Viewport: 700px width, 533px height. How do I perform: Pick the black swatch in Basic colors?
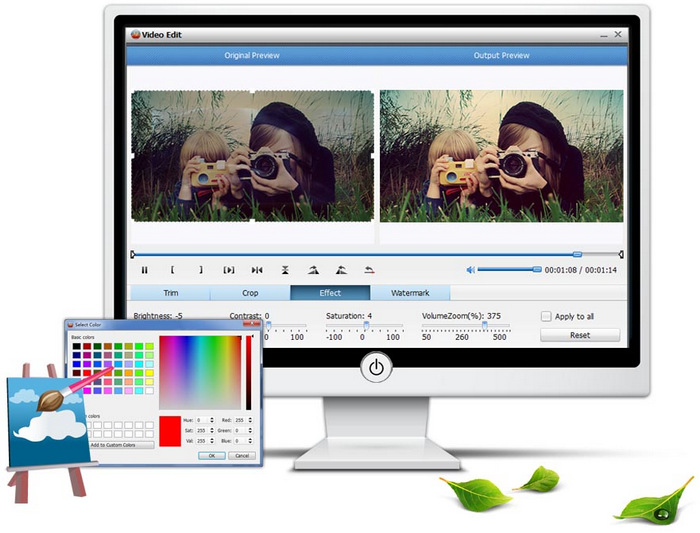[75, 347]
